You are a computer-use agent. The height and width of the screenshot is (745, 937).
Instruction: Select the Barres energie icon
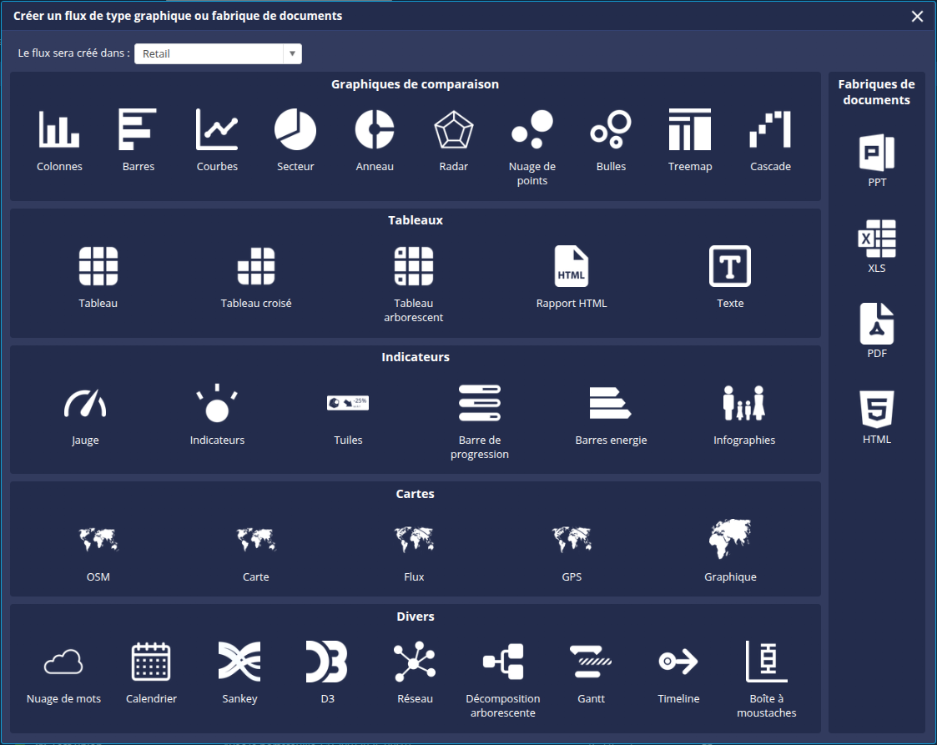click(x=611, y=404)
